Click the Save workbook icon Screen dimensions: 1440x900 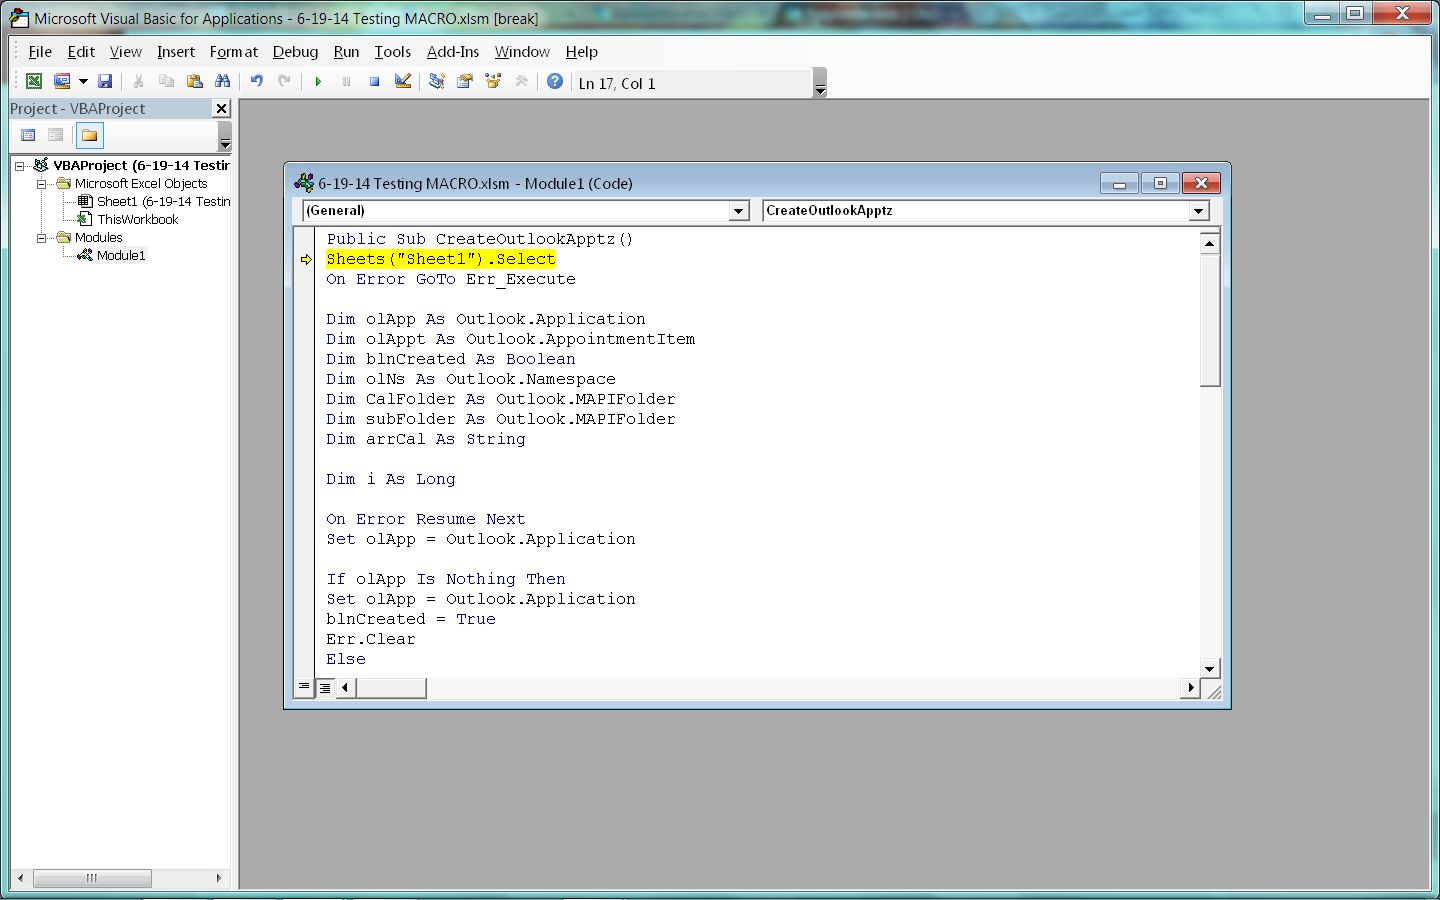[105, 82]
